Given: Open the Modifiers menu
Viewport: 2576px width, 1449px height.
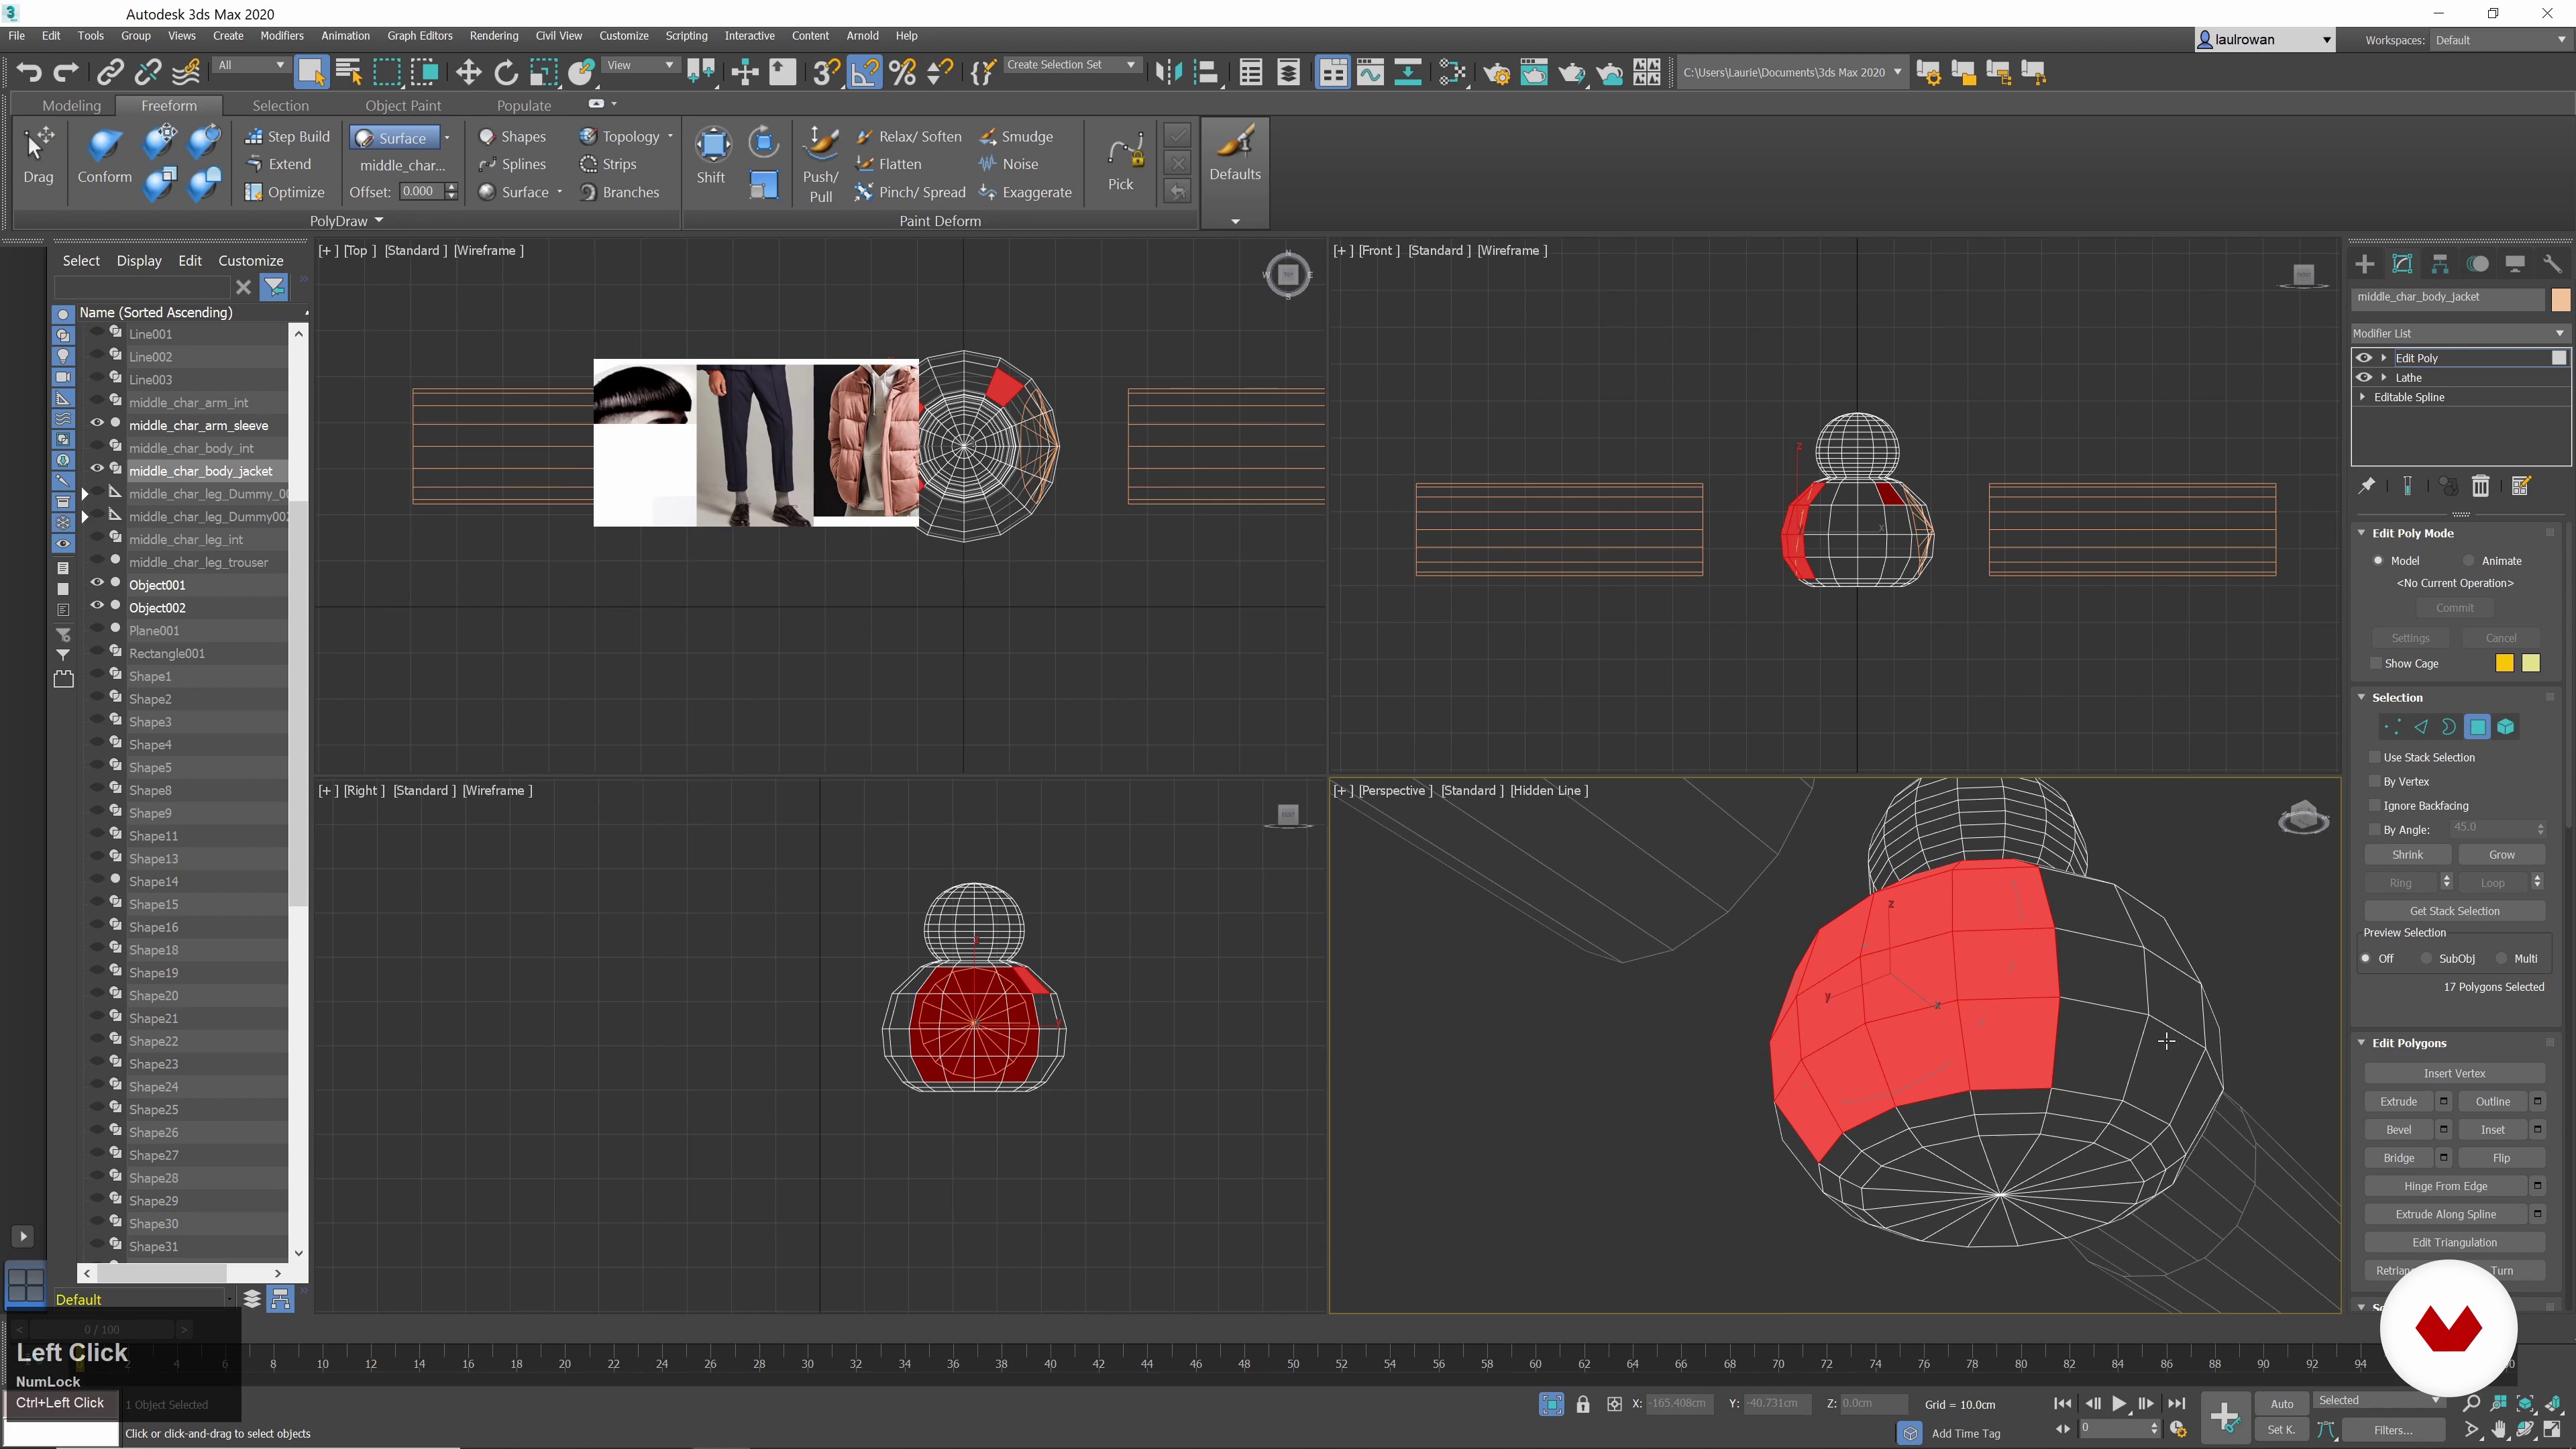Looking at the screenshot, I should 281,35.
